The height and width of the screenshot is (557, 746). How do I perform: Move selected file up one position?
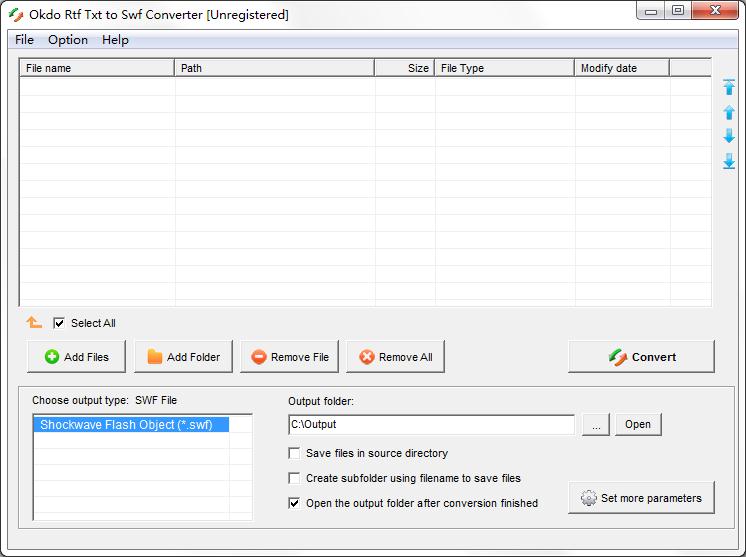729,112
